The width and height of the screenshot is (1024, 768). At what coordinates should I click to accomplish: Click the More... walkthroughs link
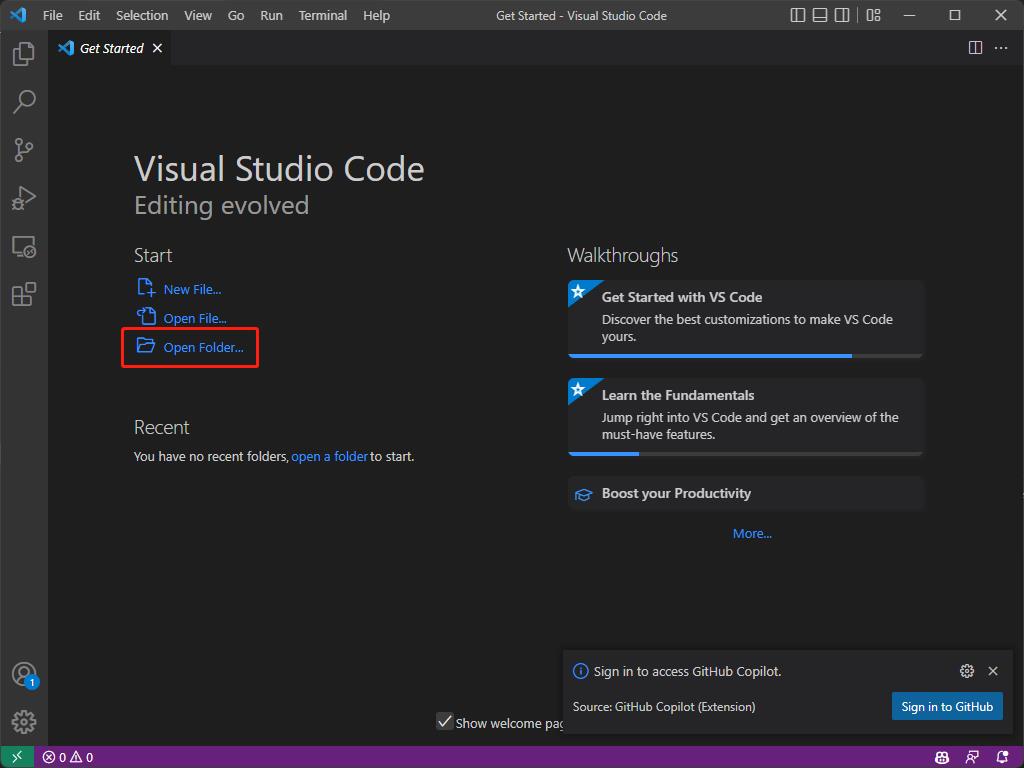pos(752,534)
